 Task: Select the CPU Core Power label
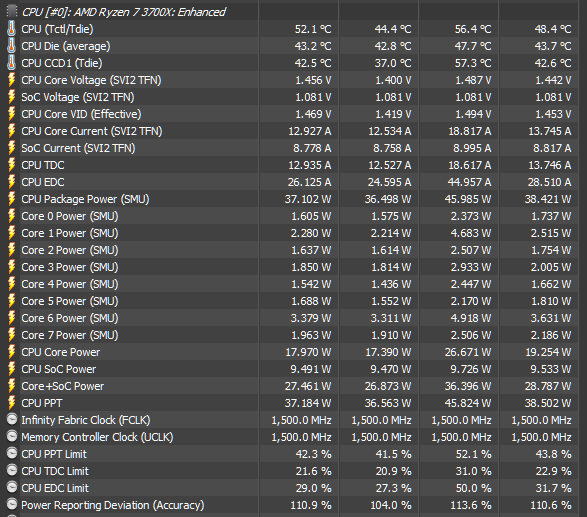[x=61, y=352]
